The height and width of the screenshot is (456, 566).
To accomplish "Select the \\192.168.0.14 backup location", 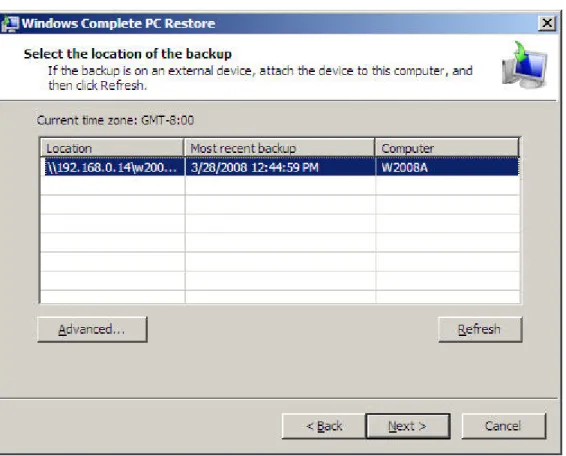I will (113, 168).
